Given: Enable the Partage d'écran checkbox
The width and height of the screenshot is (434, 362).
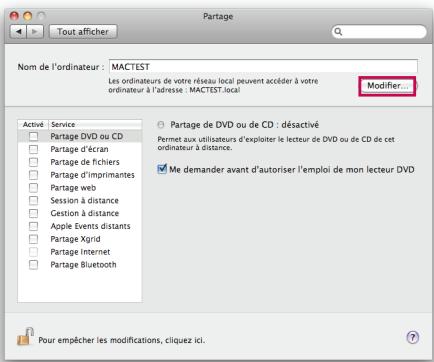Looking at the screenshot, I should pyautogui.click(x=33, y=149).
